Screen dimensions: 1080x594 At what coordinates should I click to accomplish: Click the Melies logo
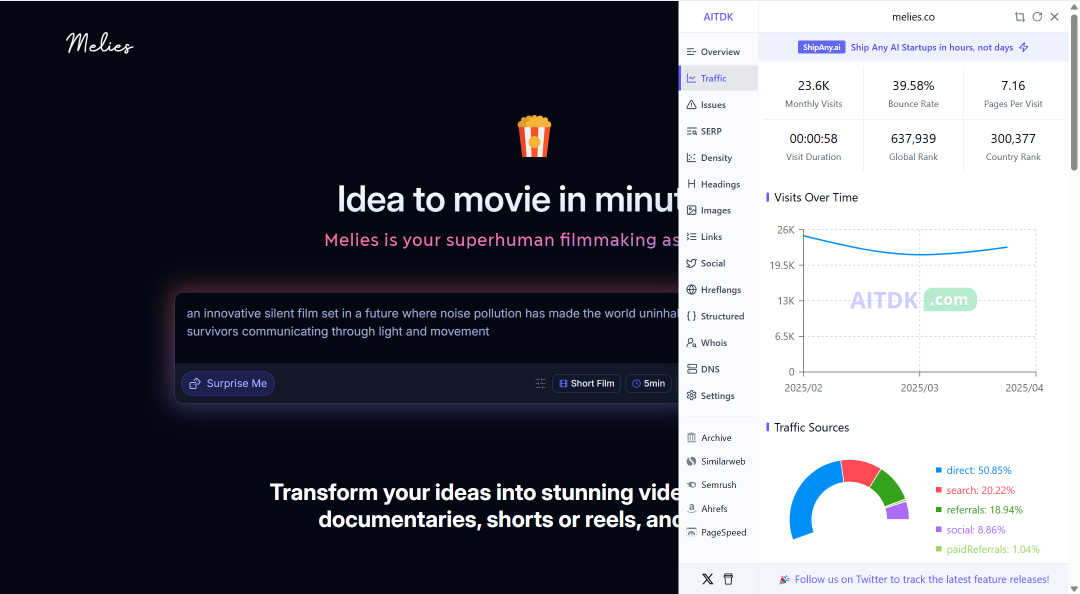tap(99, 43)
